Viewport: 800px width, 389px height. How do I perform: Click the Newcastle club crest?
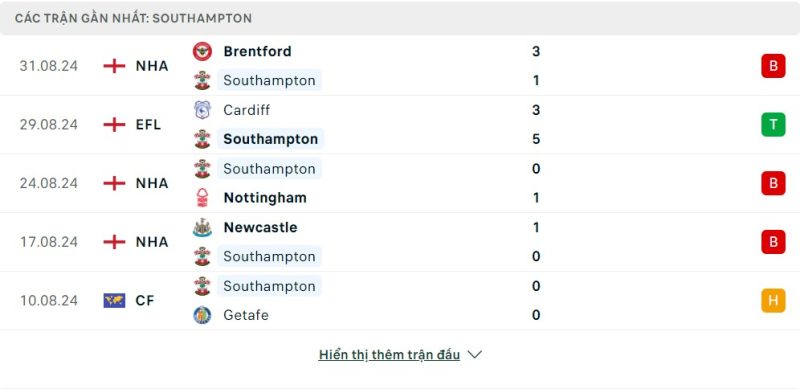tap(202, 228)
